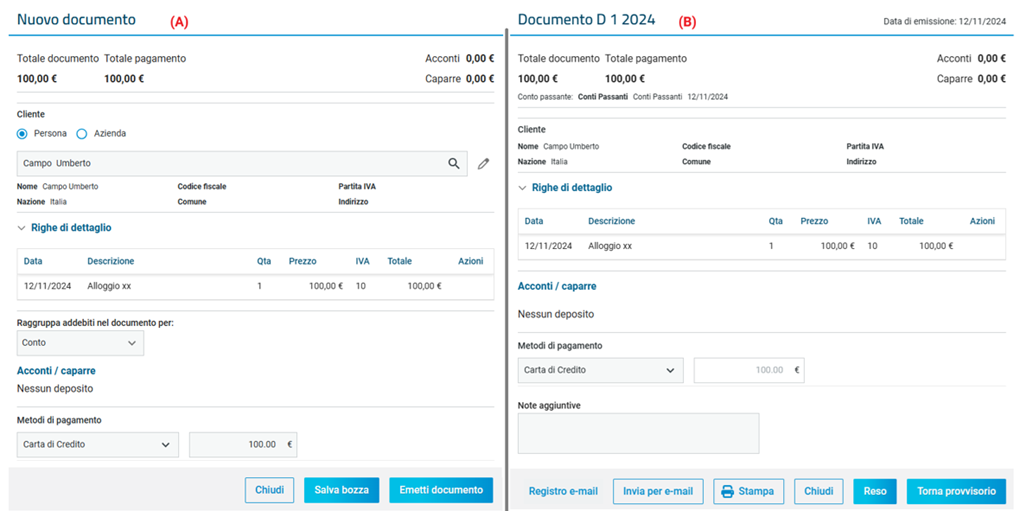Screen dimensions: 1033x511
Task: Click the pencil edit icon beside client search
Action: (x=484, y=164)
